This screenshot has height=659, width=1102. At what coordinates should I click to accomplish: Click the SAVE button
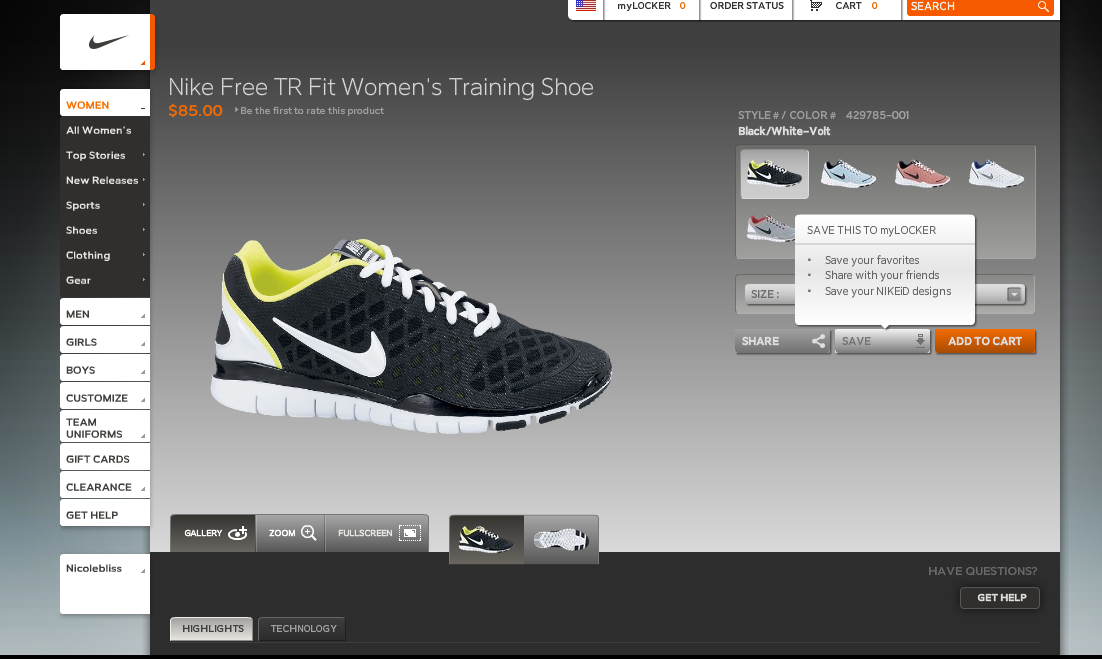882,341
